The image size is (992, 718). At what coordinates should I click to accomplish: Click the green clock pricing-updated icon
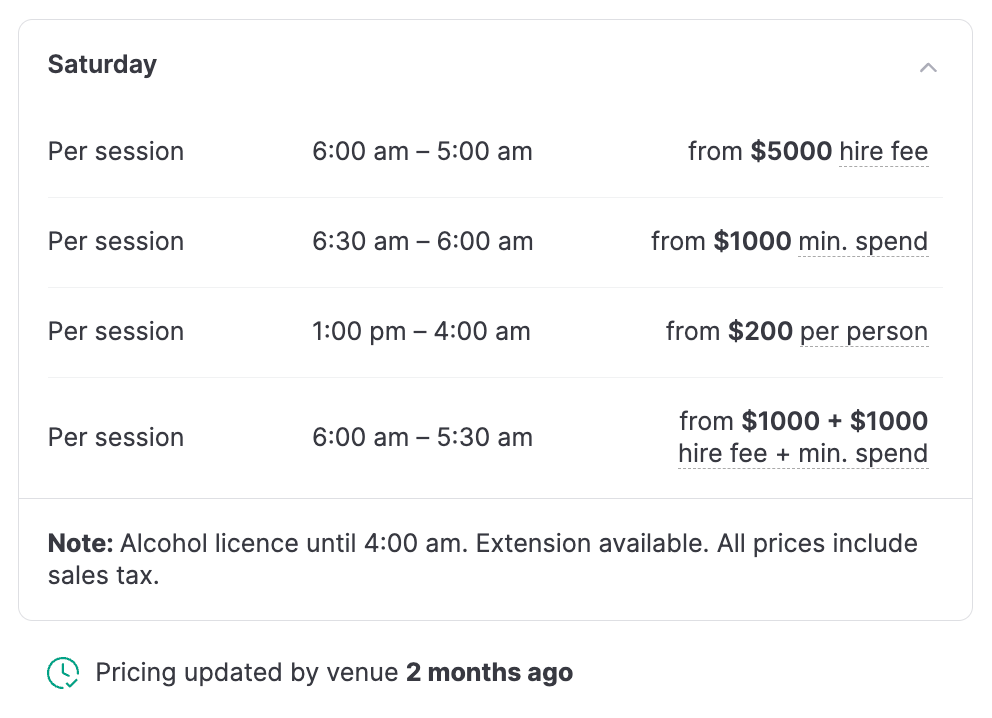click(x=63, y=673)
